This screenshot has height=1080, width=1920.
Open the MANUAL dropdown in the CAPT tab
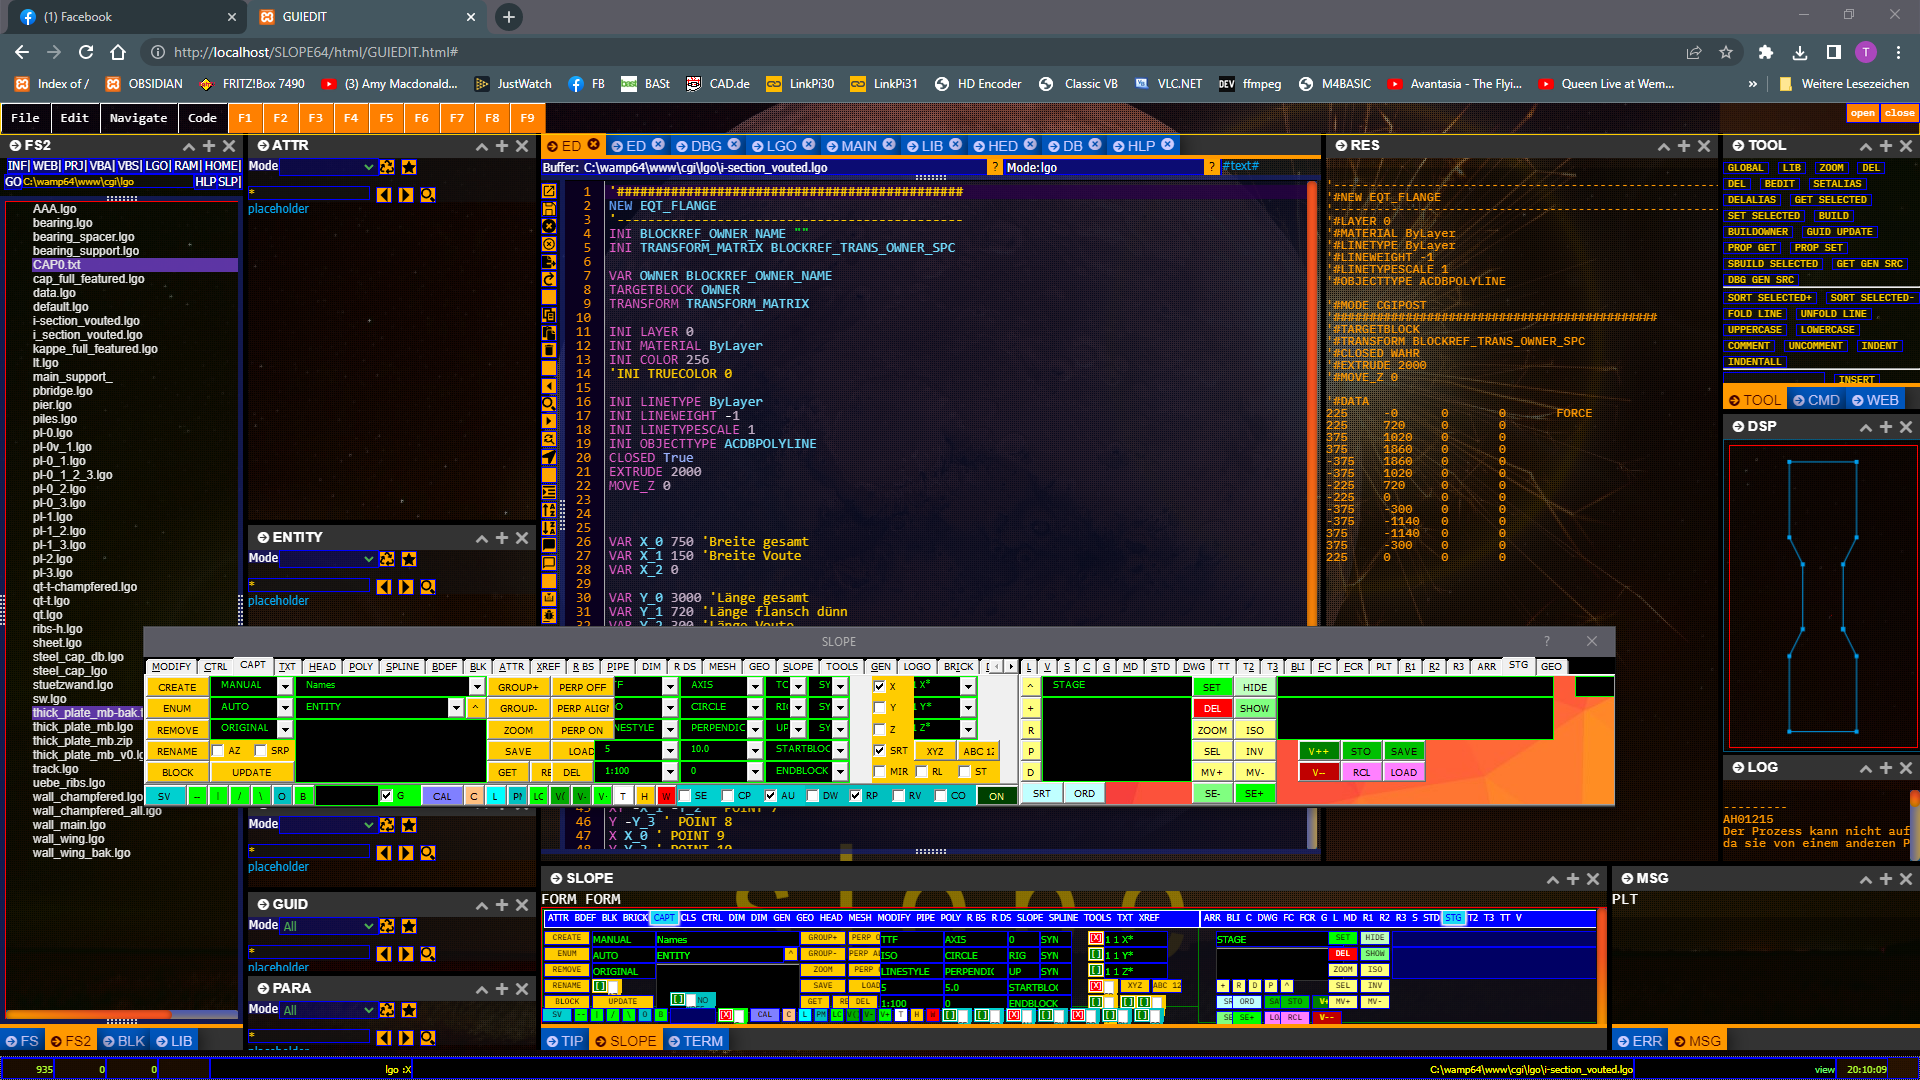coord(286,686)
